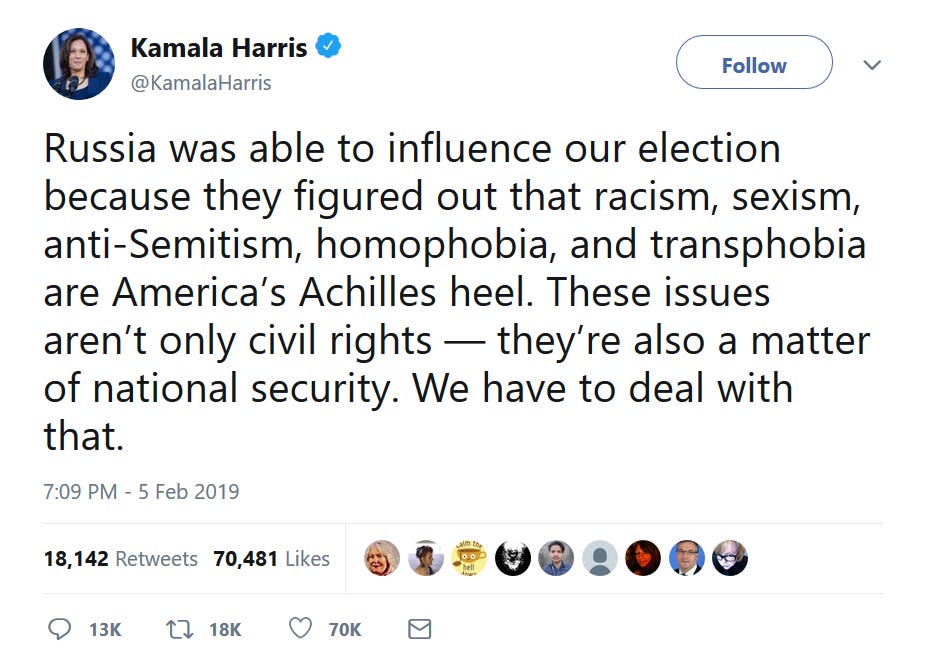
Task: View the 18,142 Retweets list
Action: tap(120, 559)
